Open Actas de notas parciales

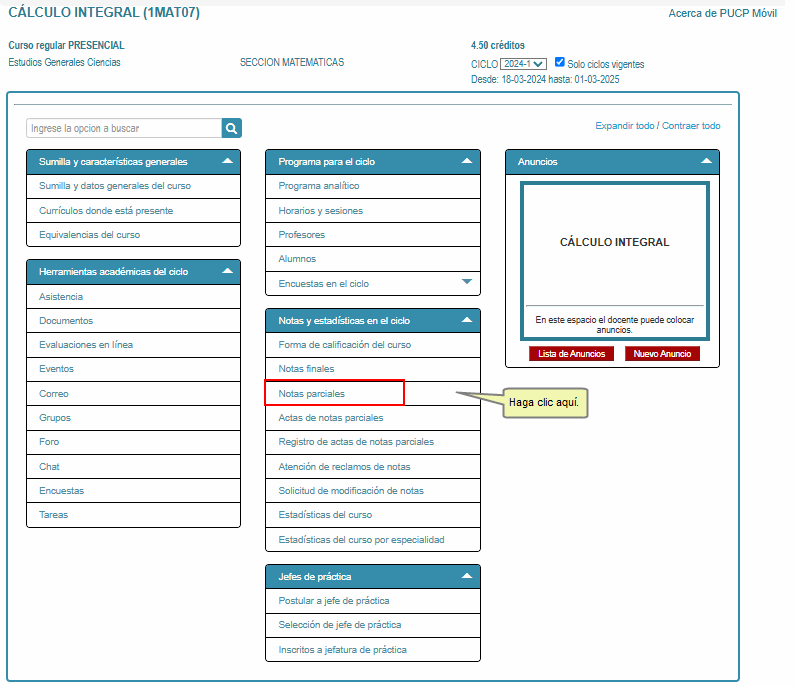(x=373, y=418)
